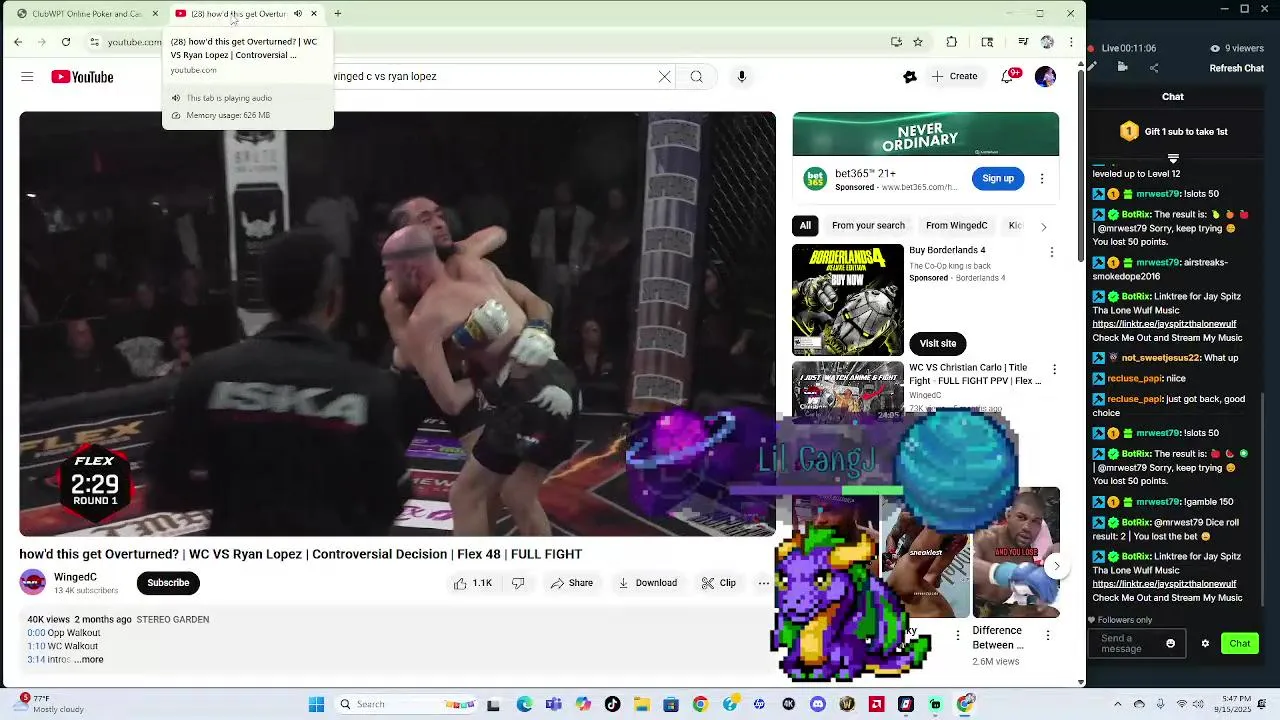
Task: Show more filter chips with the arrow
Action: tap(1043, 226)
